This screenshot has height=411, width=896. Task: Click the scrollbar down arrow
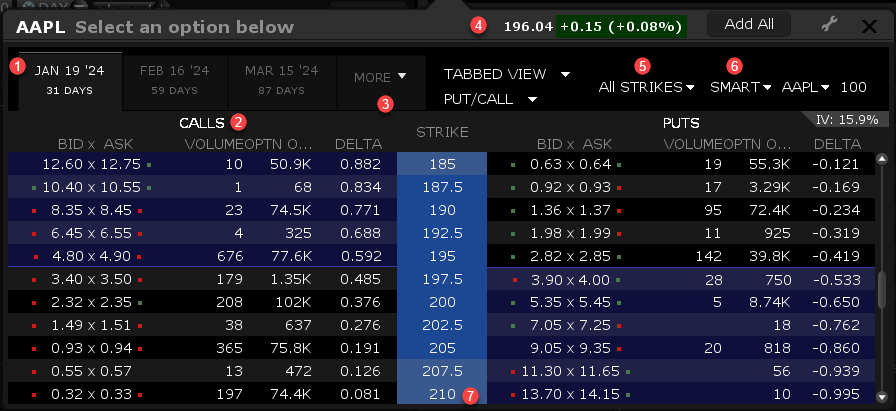point(882,396)
